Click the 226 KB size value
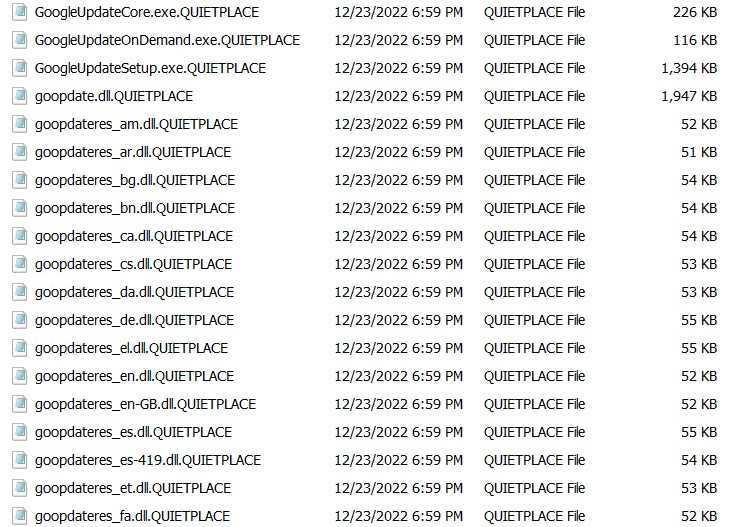The width and height of the screenshot is (741, 527). pyautogui.click(x=695, y=12)
